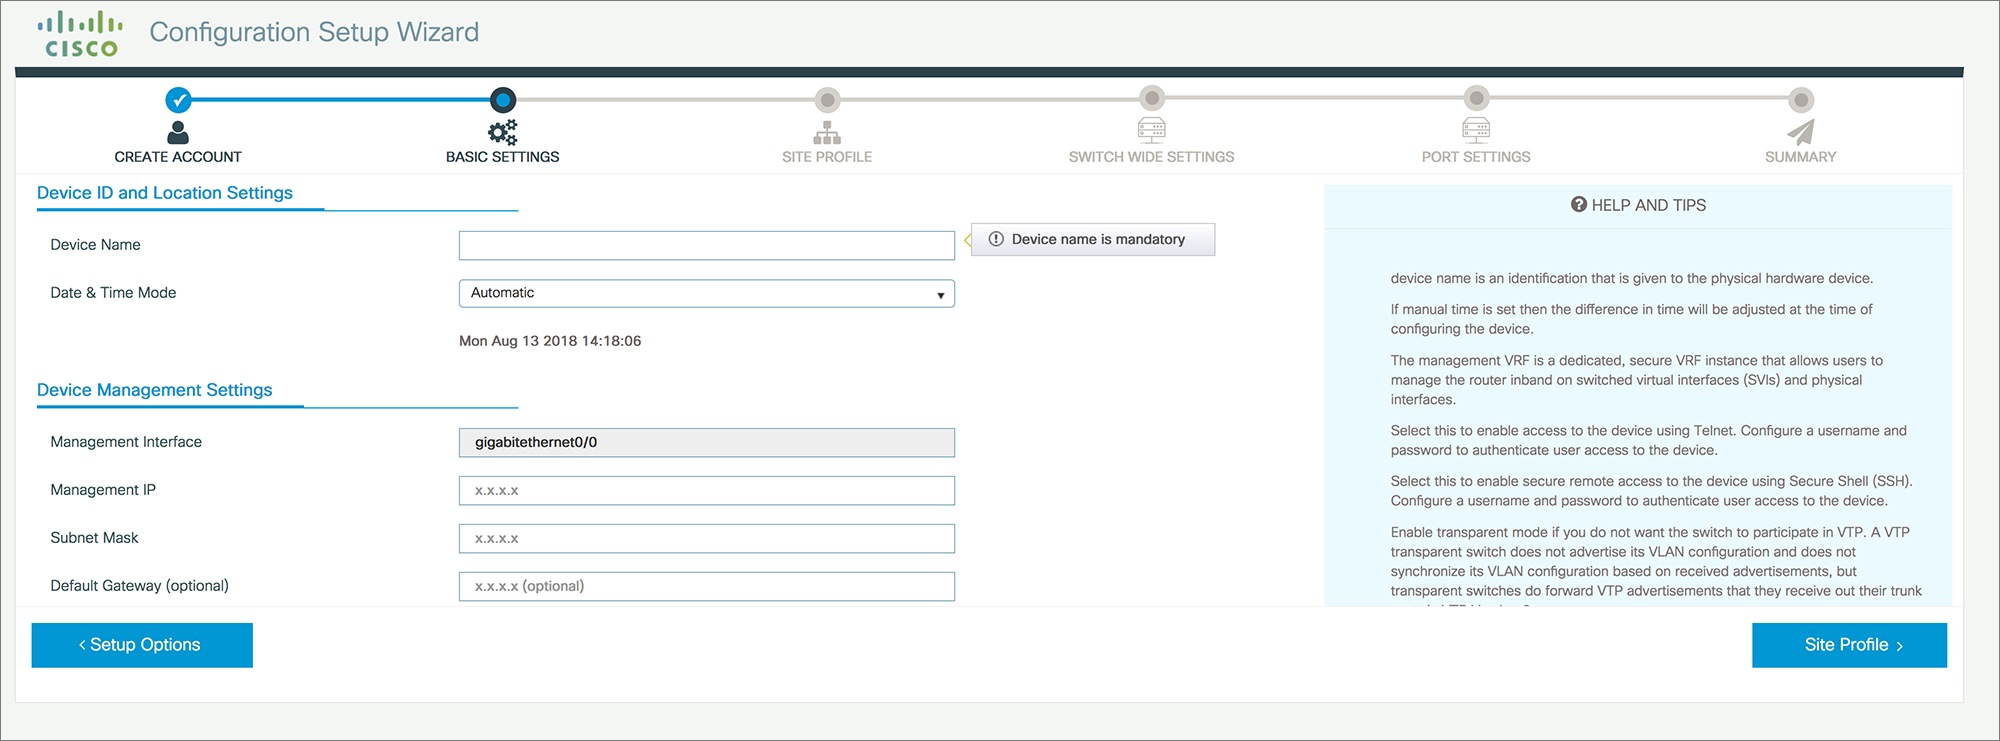Click the 'Management Interface' label
2000x741 pixels.
pos(126,442)
